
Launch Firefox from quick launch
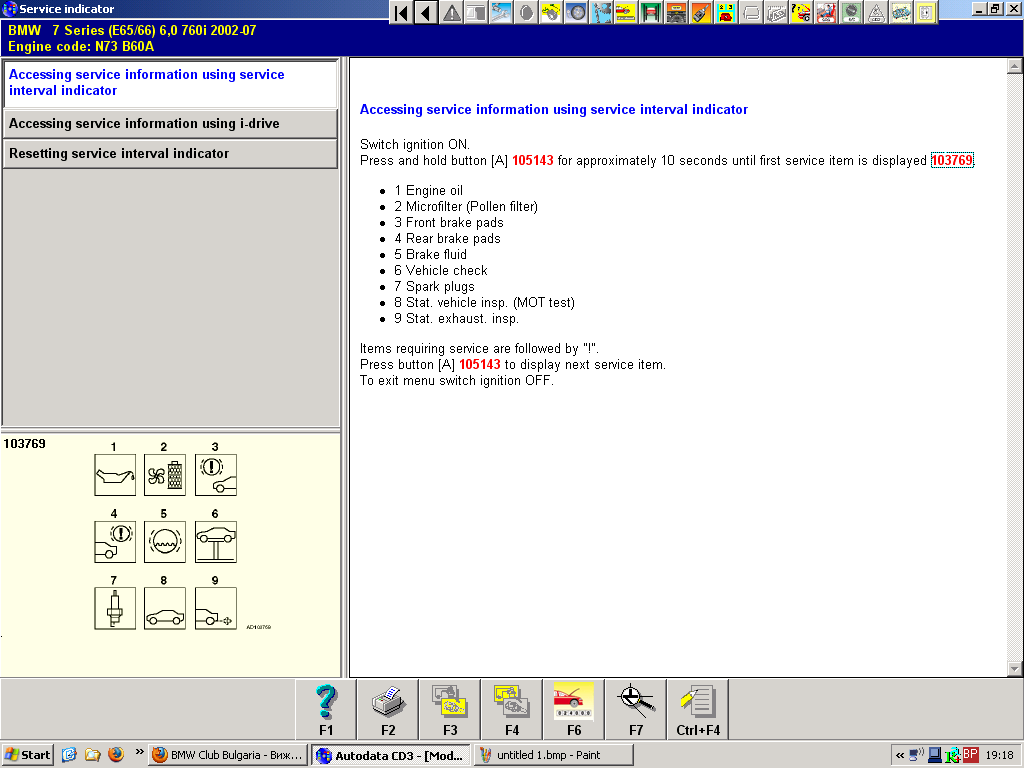click(x=116, y=755)
